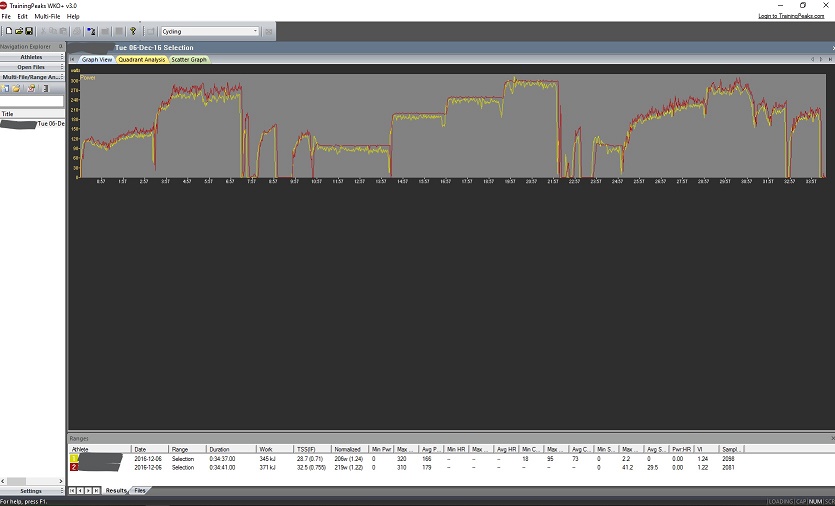The width and height of the screenshot is (835, 506).
Task: Click the New file toolbar icon
Action: coord(9,31)
